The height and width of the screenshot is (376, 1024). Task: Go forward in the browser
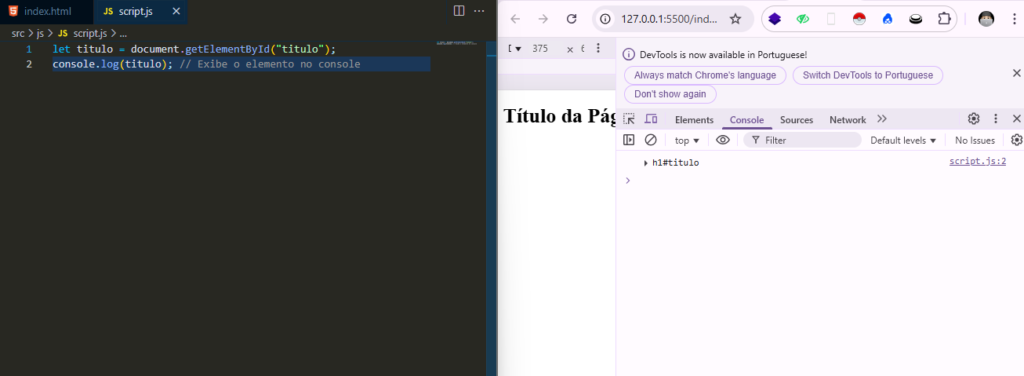[x=543, y=19]
